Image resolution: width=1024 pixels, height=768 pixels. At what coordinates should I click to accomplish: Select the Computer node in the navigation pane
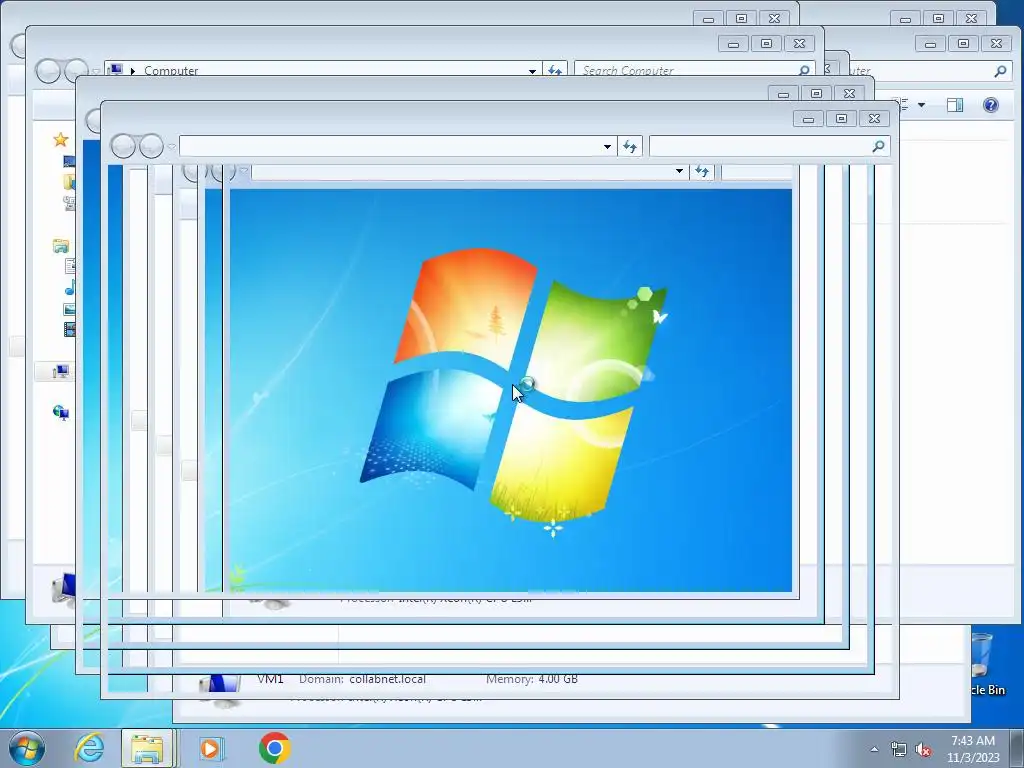point(61,372)
